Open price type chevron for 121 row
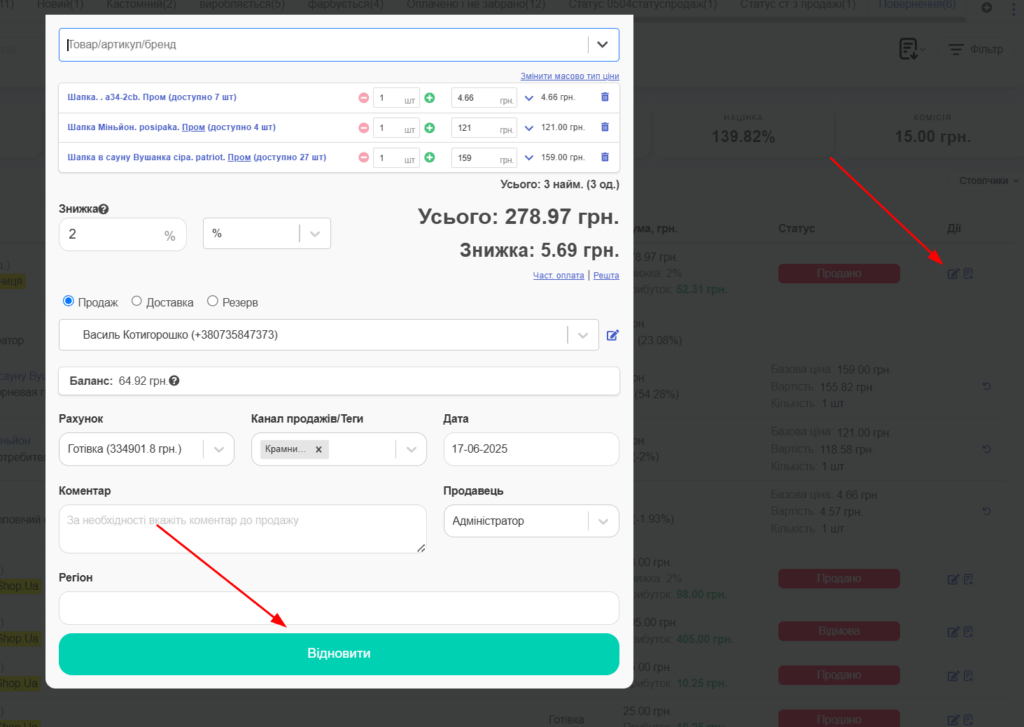The width and height of the screenshot is (1024, 727). coord(529,128)
